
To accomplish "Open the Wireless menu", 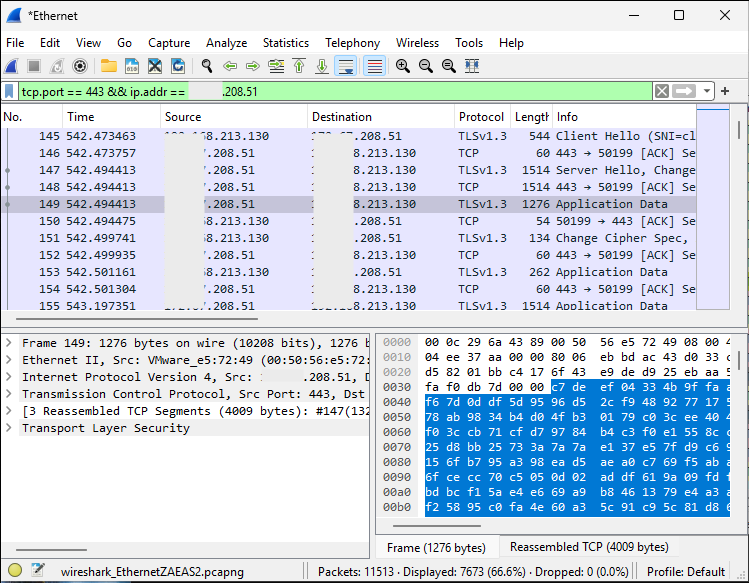I will coord(417,43).
